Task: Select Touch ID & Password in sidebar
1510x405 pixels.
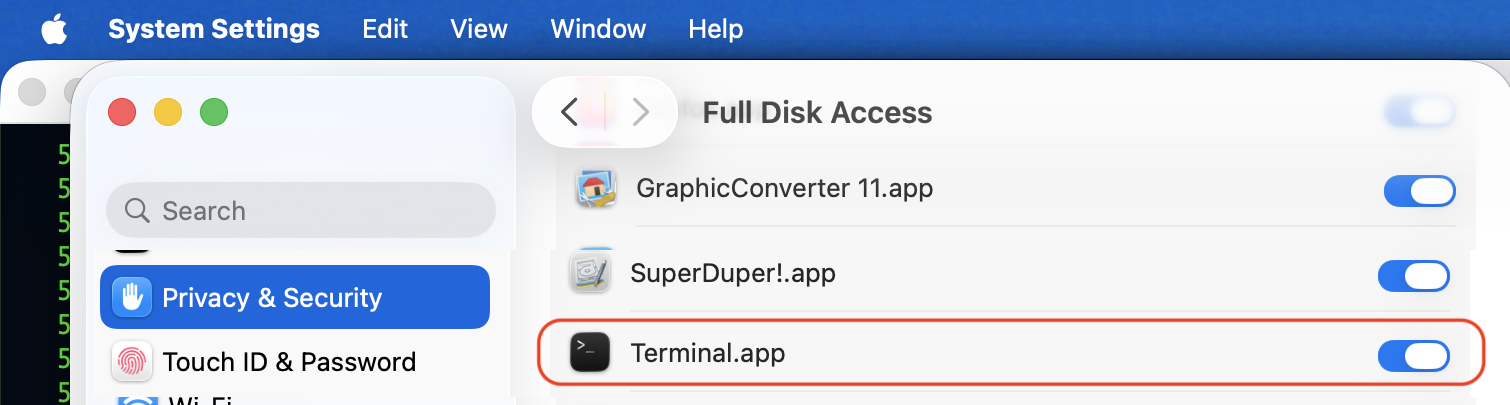Action: coord(289,361)
